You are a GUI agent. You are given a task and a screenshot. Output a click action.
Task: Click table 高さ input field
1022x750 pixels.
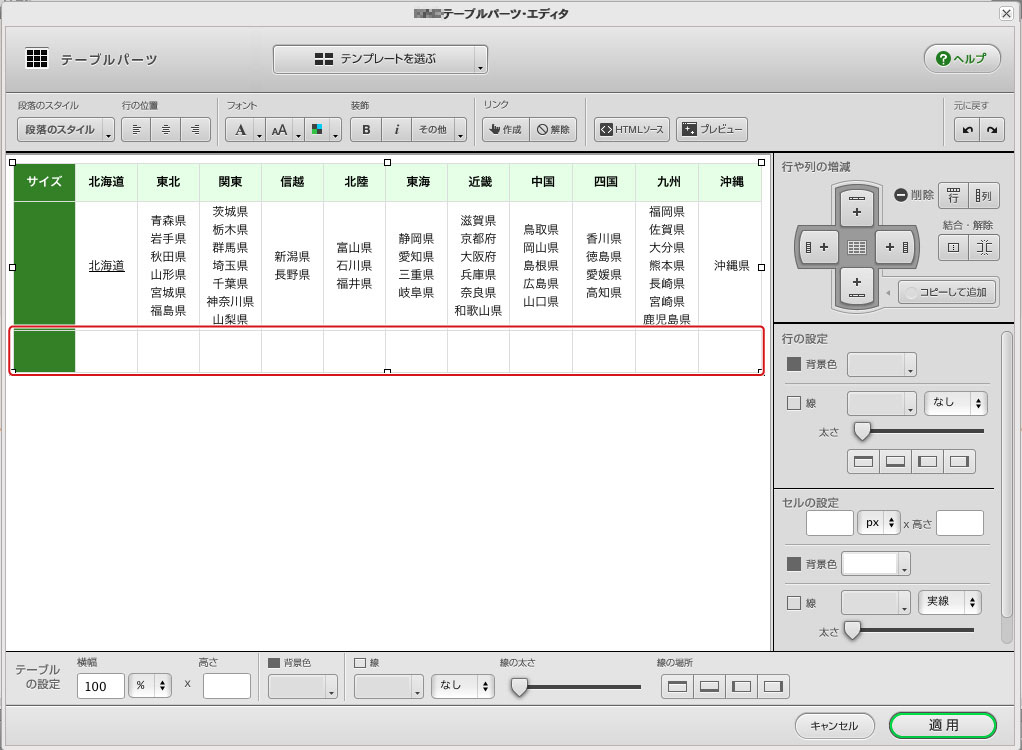tap(227, 686)
